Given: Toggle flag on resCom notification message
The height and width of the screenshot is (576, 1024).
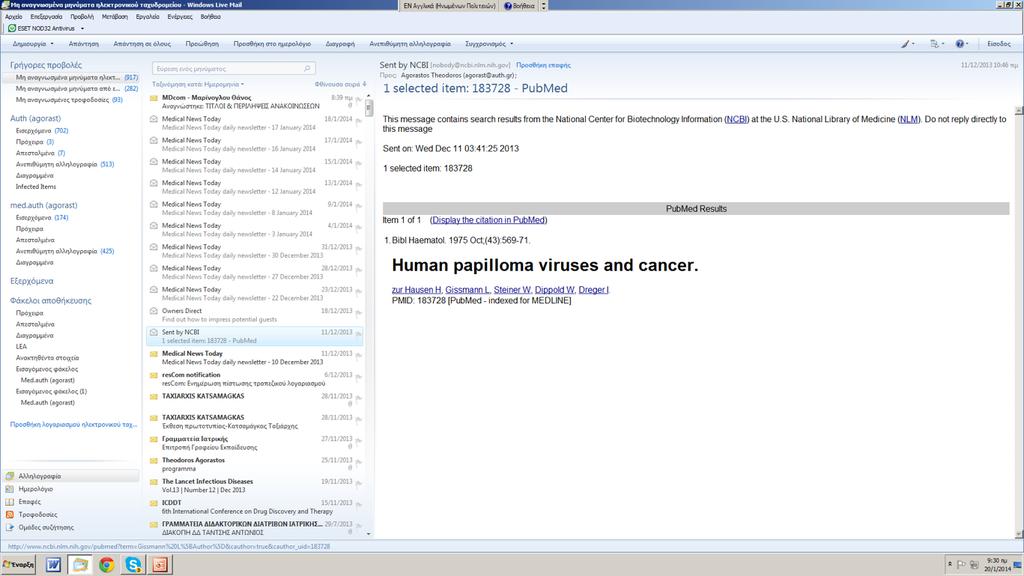Looking at the screenshot, I should [x=359, y=377].
